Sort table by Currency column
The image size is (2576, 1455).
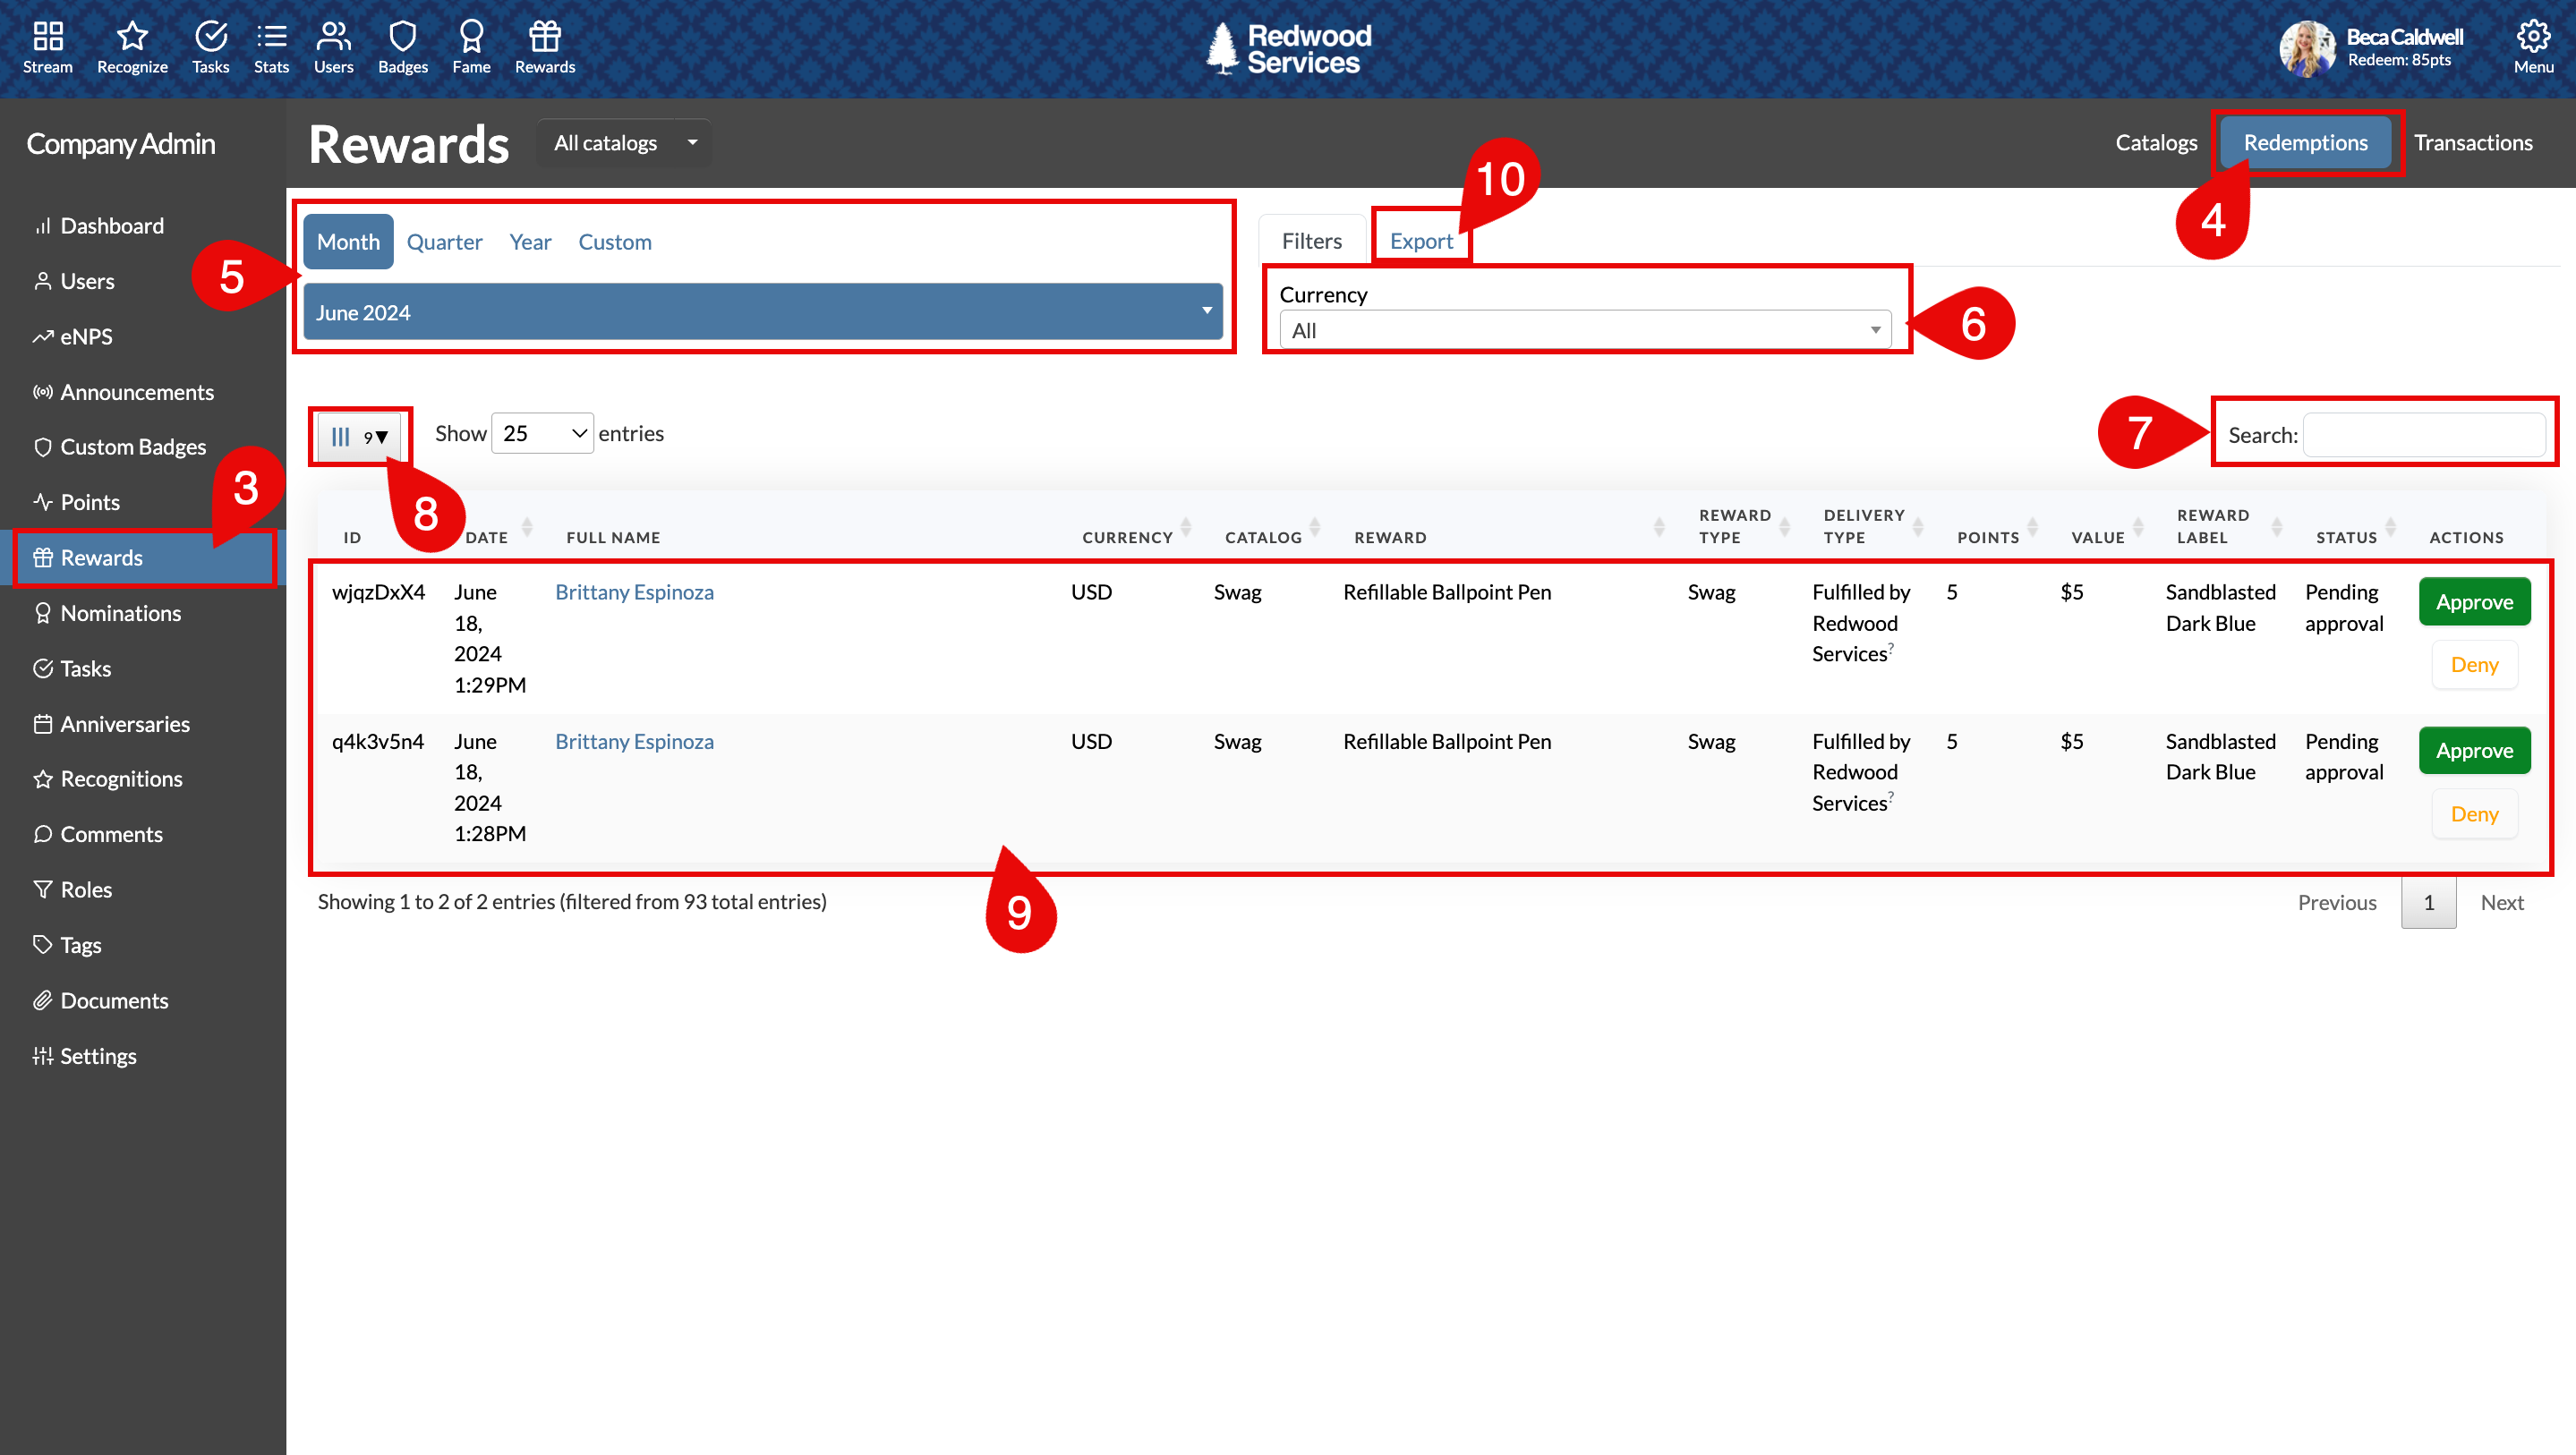pos(1136,527)
